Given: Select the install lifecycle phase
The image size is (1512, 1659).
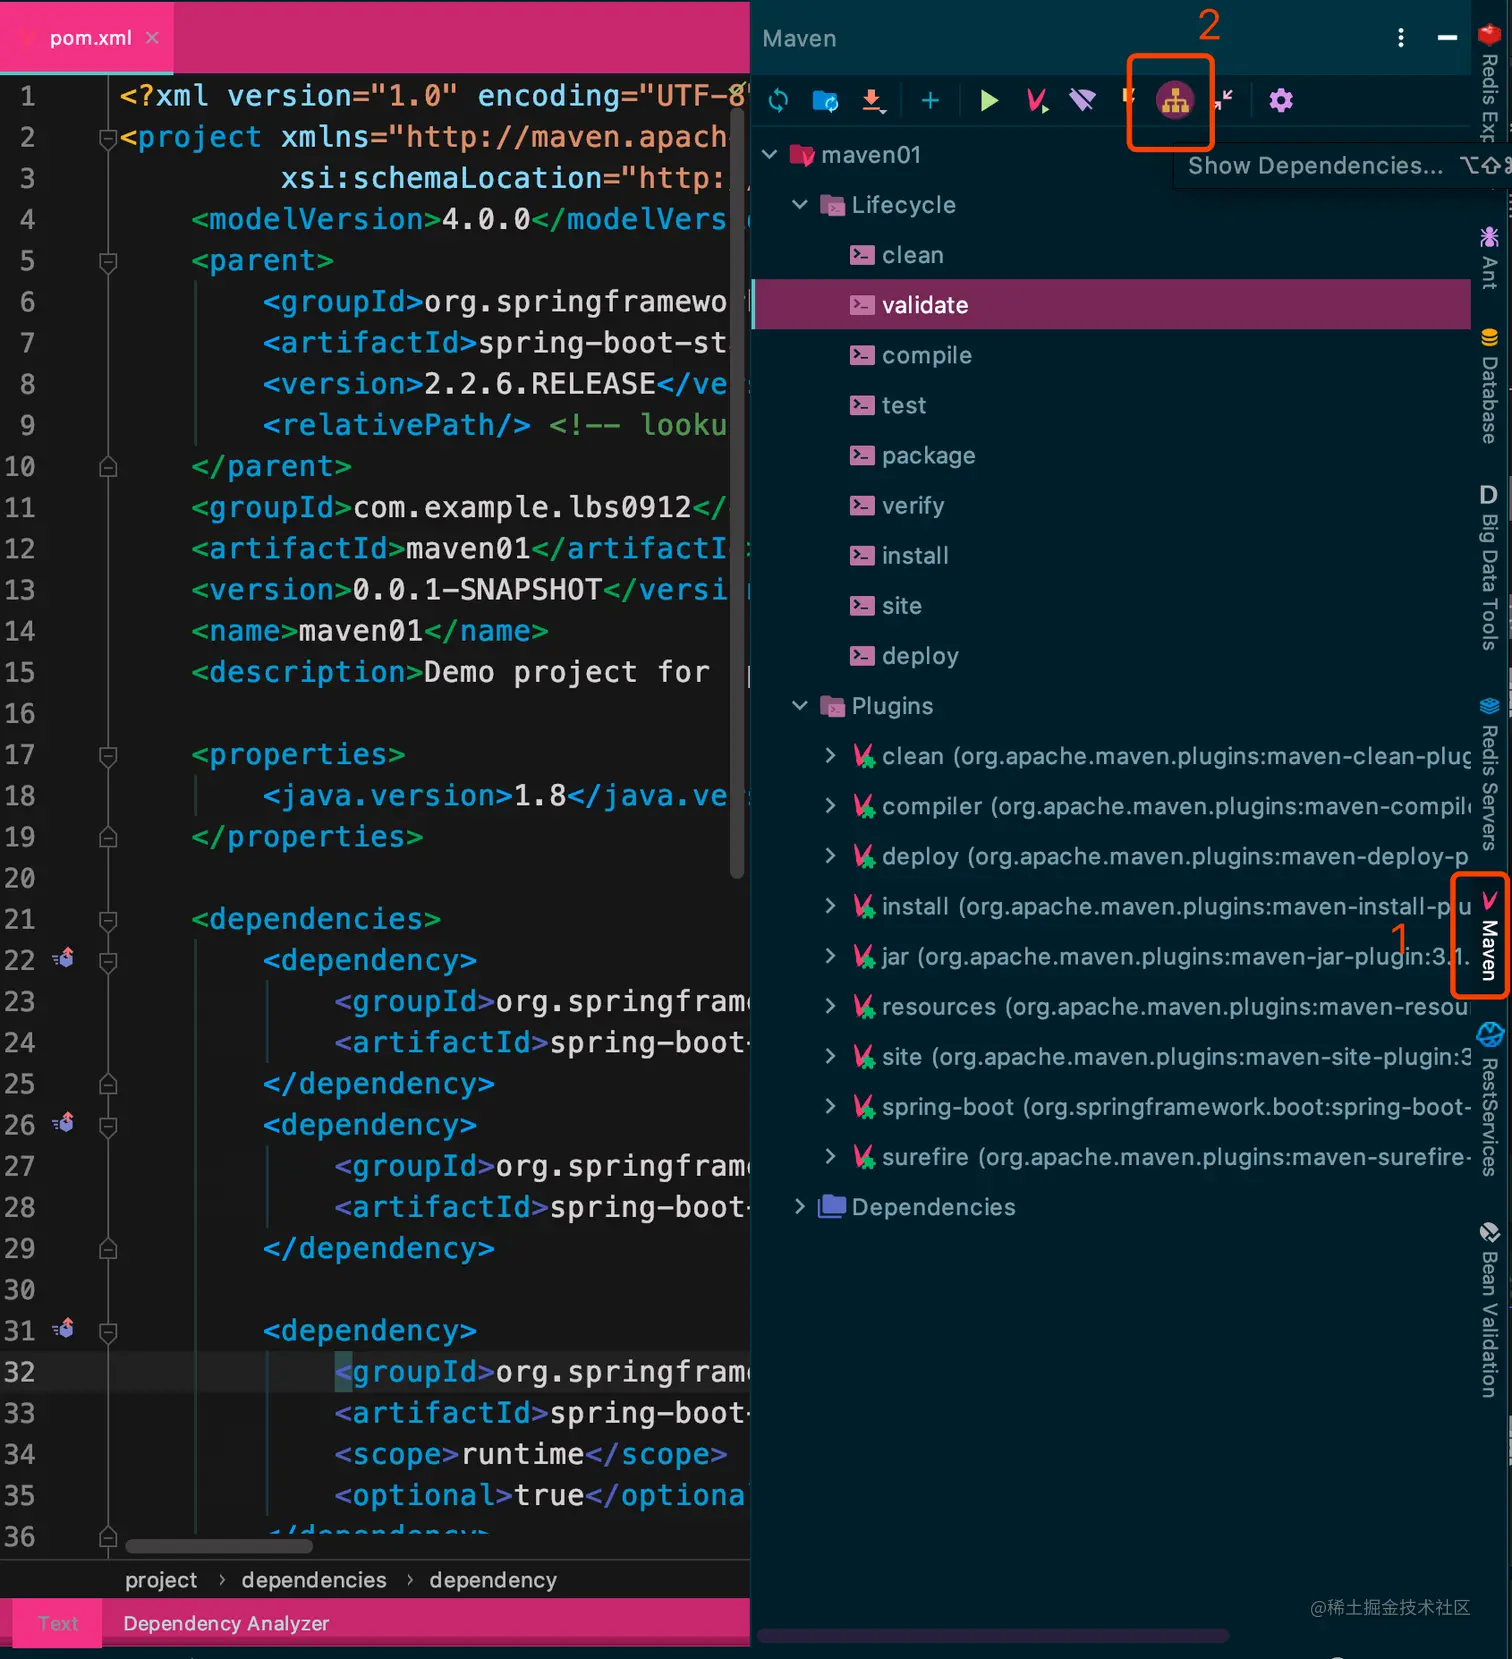Looking at the screenshot, I should coord(1111,555).
